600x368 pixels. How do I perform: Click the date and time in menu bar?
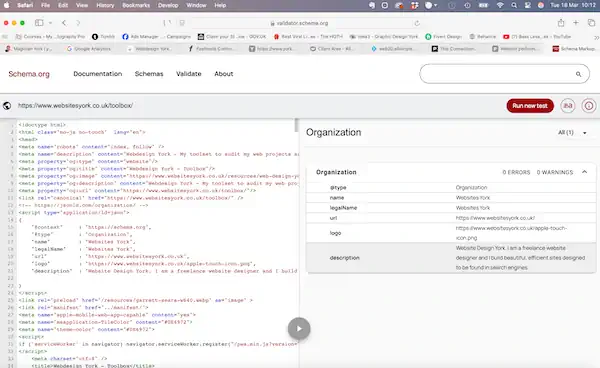573,5
